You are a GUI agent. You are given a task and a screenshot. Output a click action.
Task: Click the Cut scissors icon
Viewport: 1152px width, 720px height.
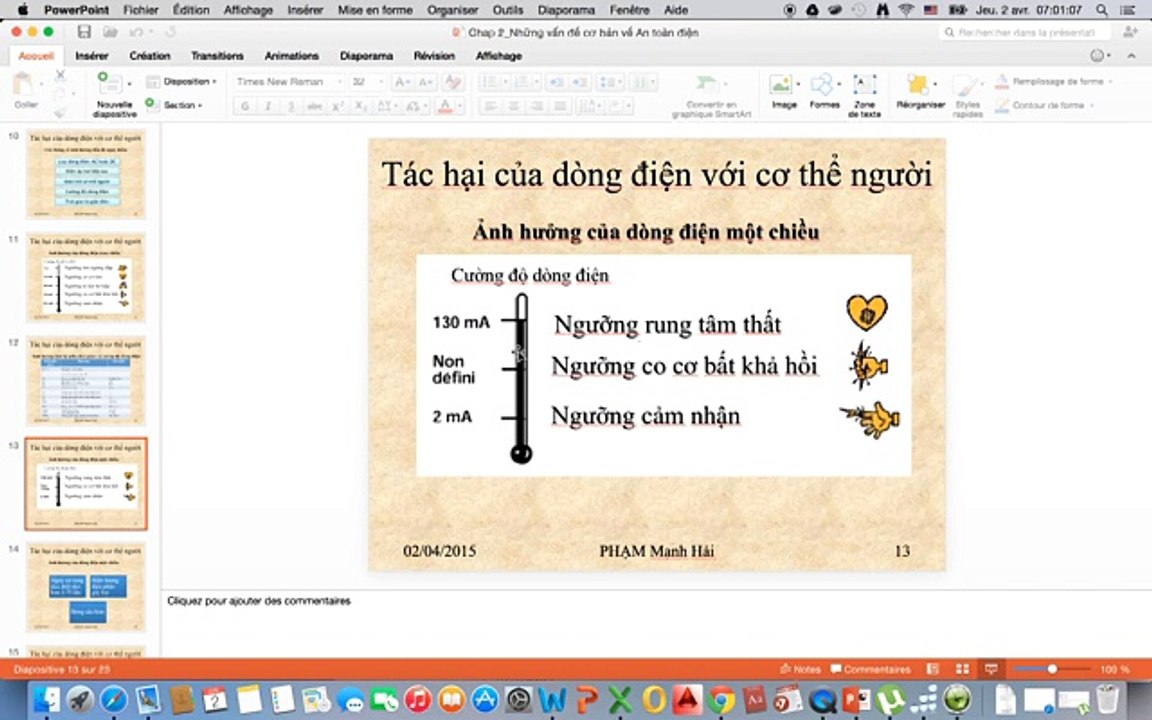[x=60, y=76]
